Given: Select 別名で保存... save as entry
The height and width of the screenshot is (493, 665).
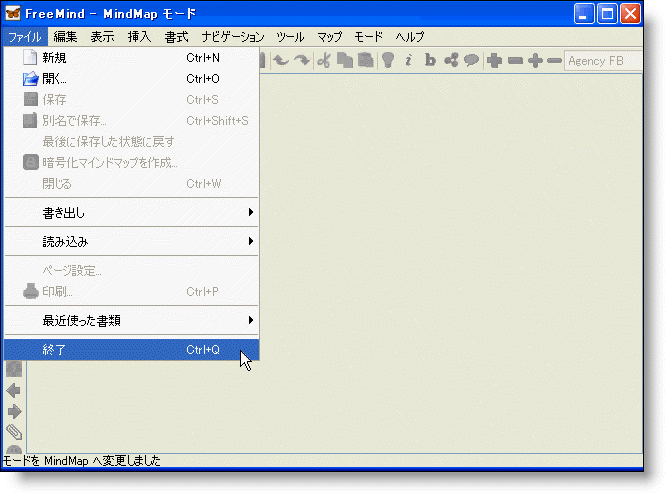Looking at the screenshot, I should 131,120.
